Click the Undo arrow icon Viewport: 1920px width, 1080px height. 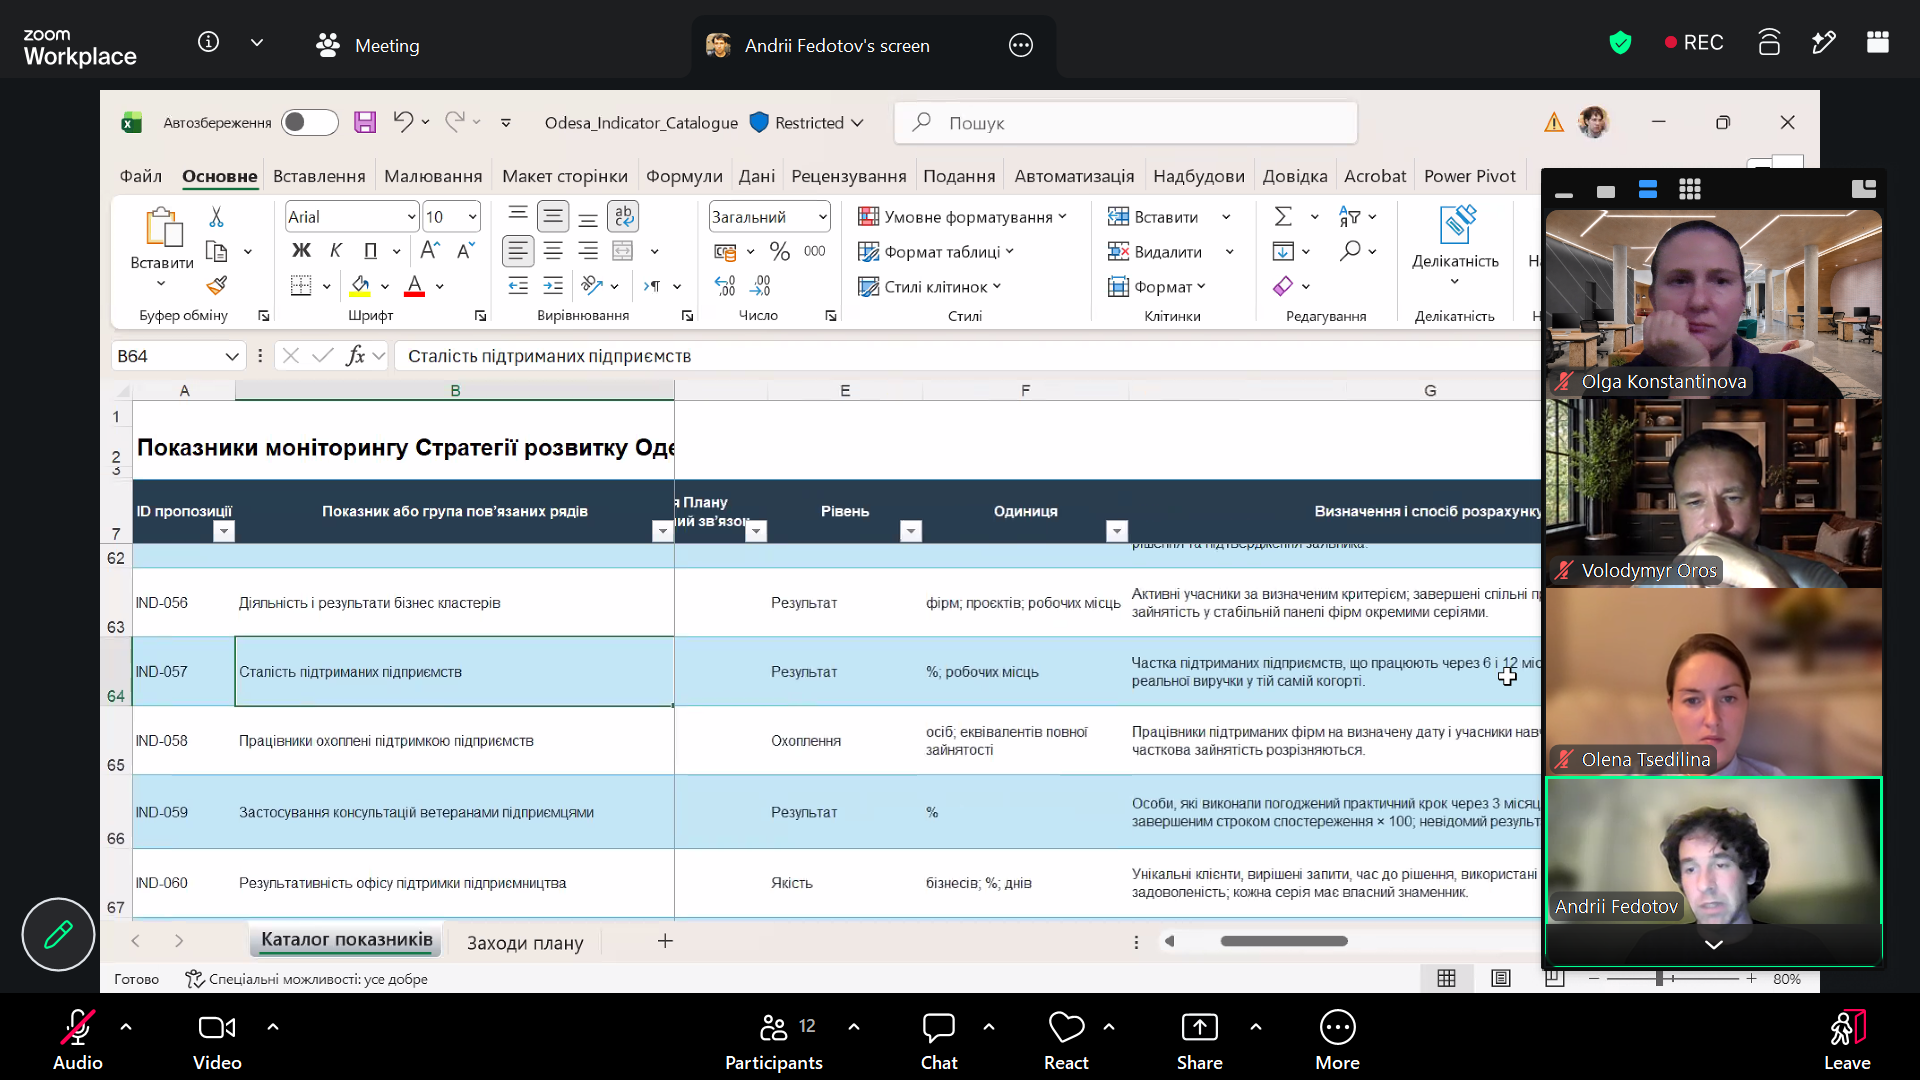click(403, 122)
